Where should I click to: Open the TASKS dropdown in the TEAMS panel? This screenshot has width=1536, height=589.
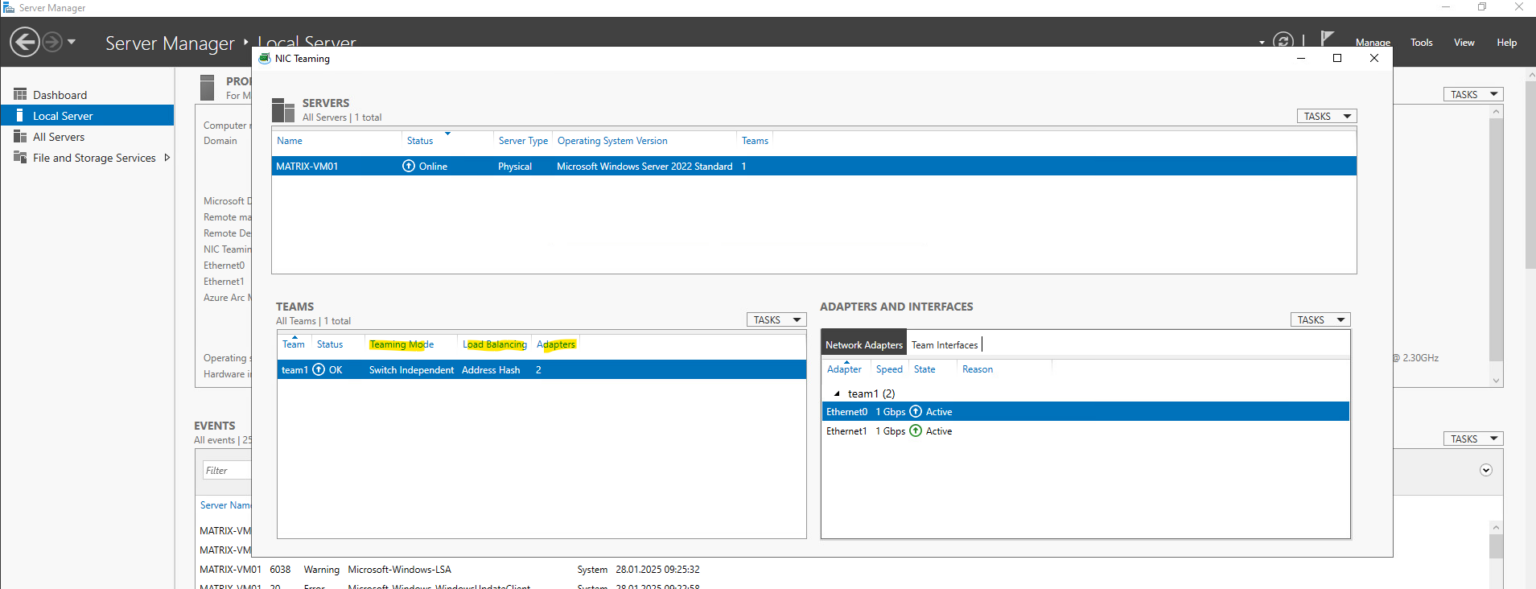(776, 319)
